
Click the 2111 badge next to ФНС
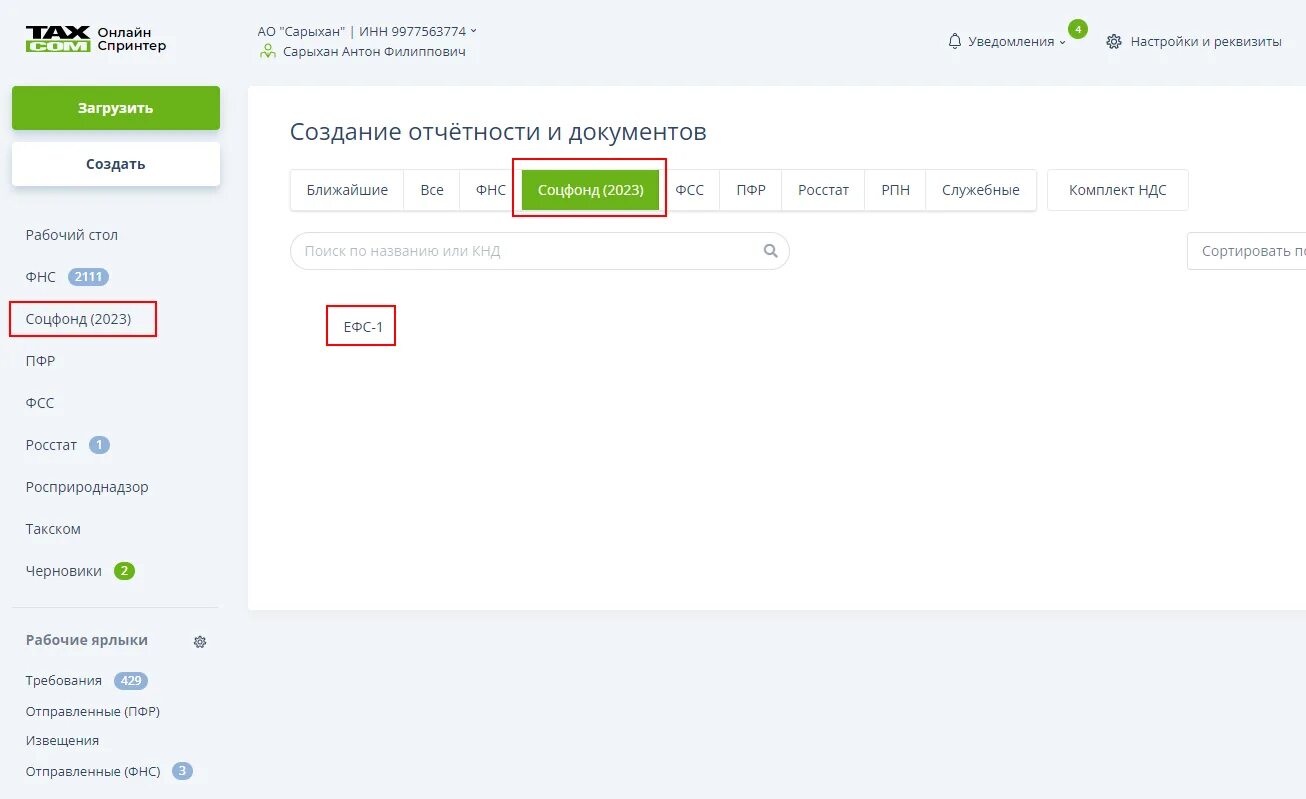tap(88, 277)
